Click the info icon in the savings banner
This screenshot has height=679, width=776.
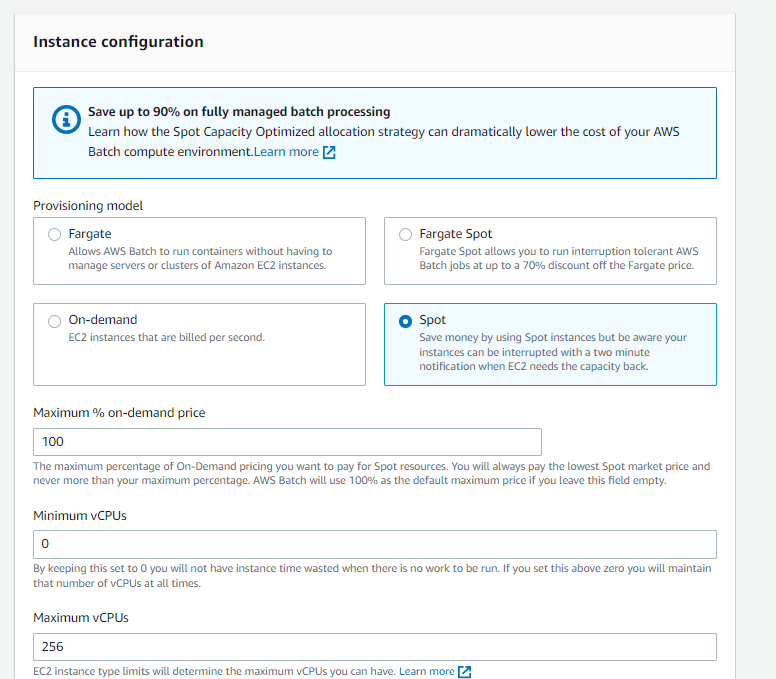click(x=66, y=119)
